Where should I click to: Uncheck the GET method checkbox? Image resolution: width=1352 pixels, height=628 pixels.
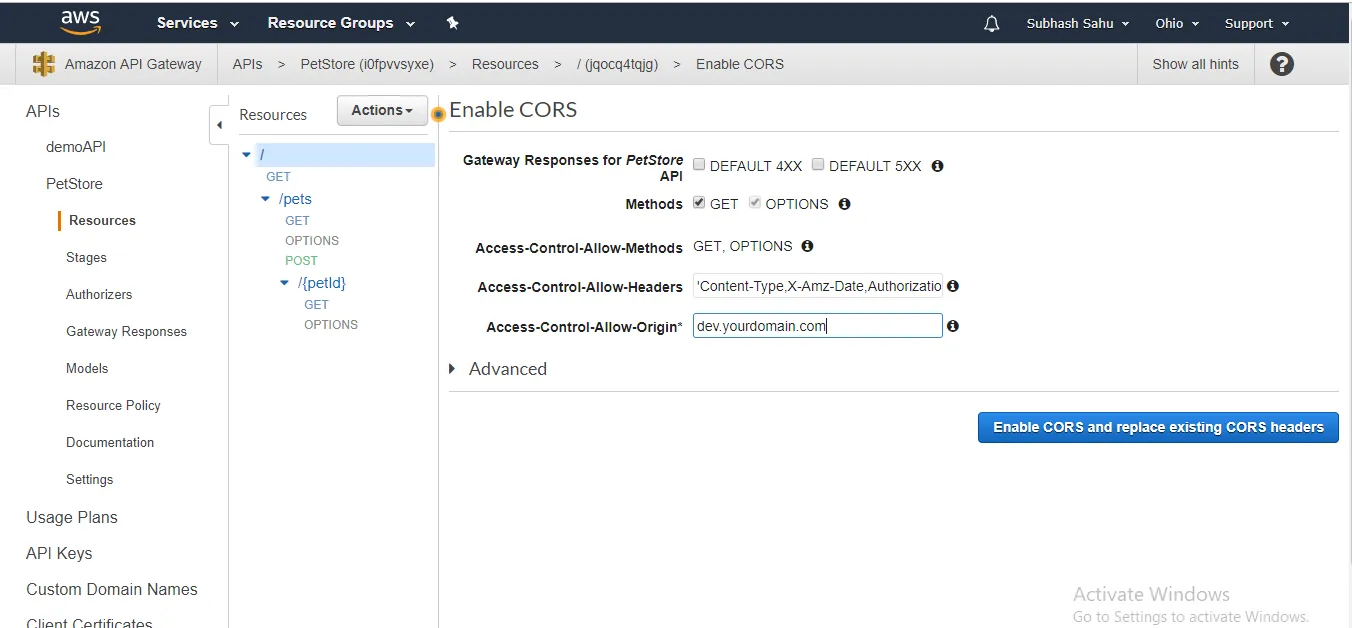pos(699,203)
